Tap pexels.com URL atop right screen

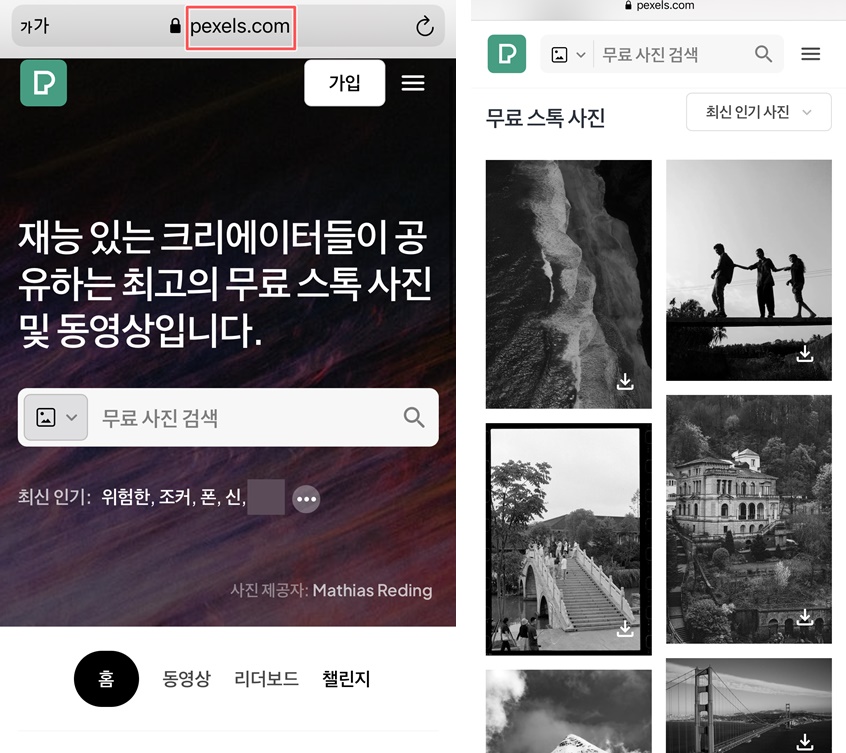point(665,5)
